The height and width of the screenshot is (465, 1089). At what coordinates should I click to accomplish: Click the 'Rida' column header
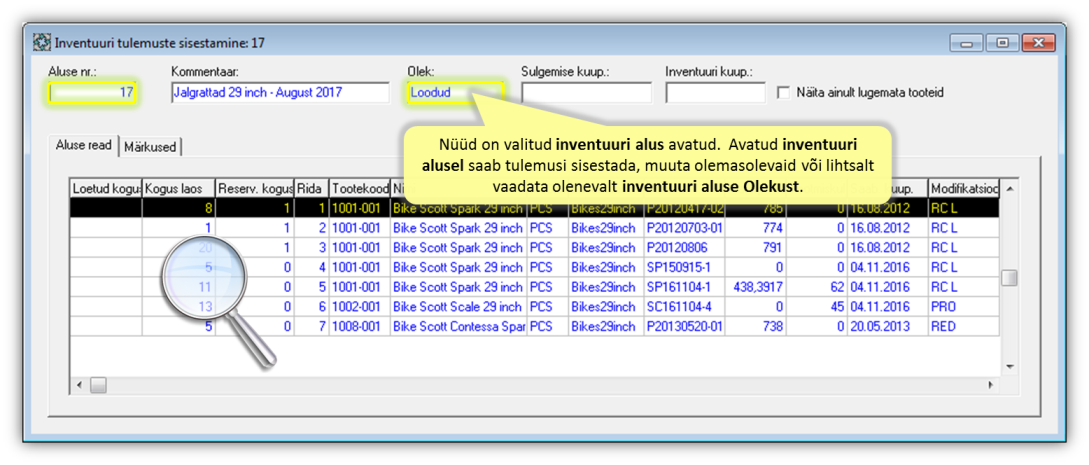312,189
